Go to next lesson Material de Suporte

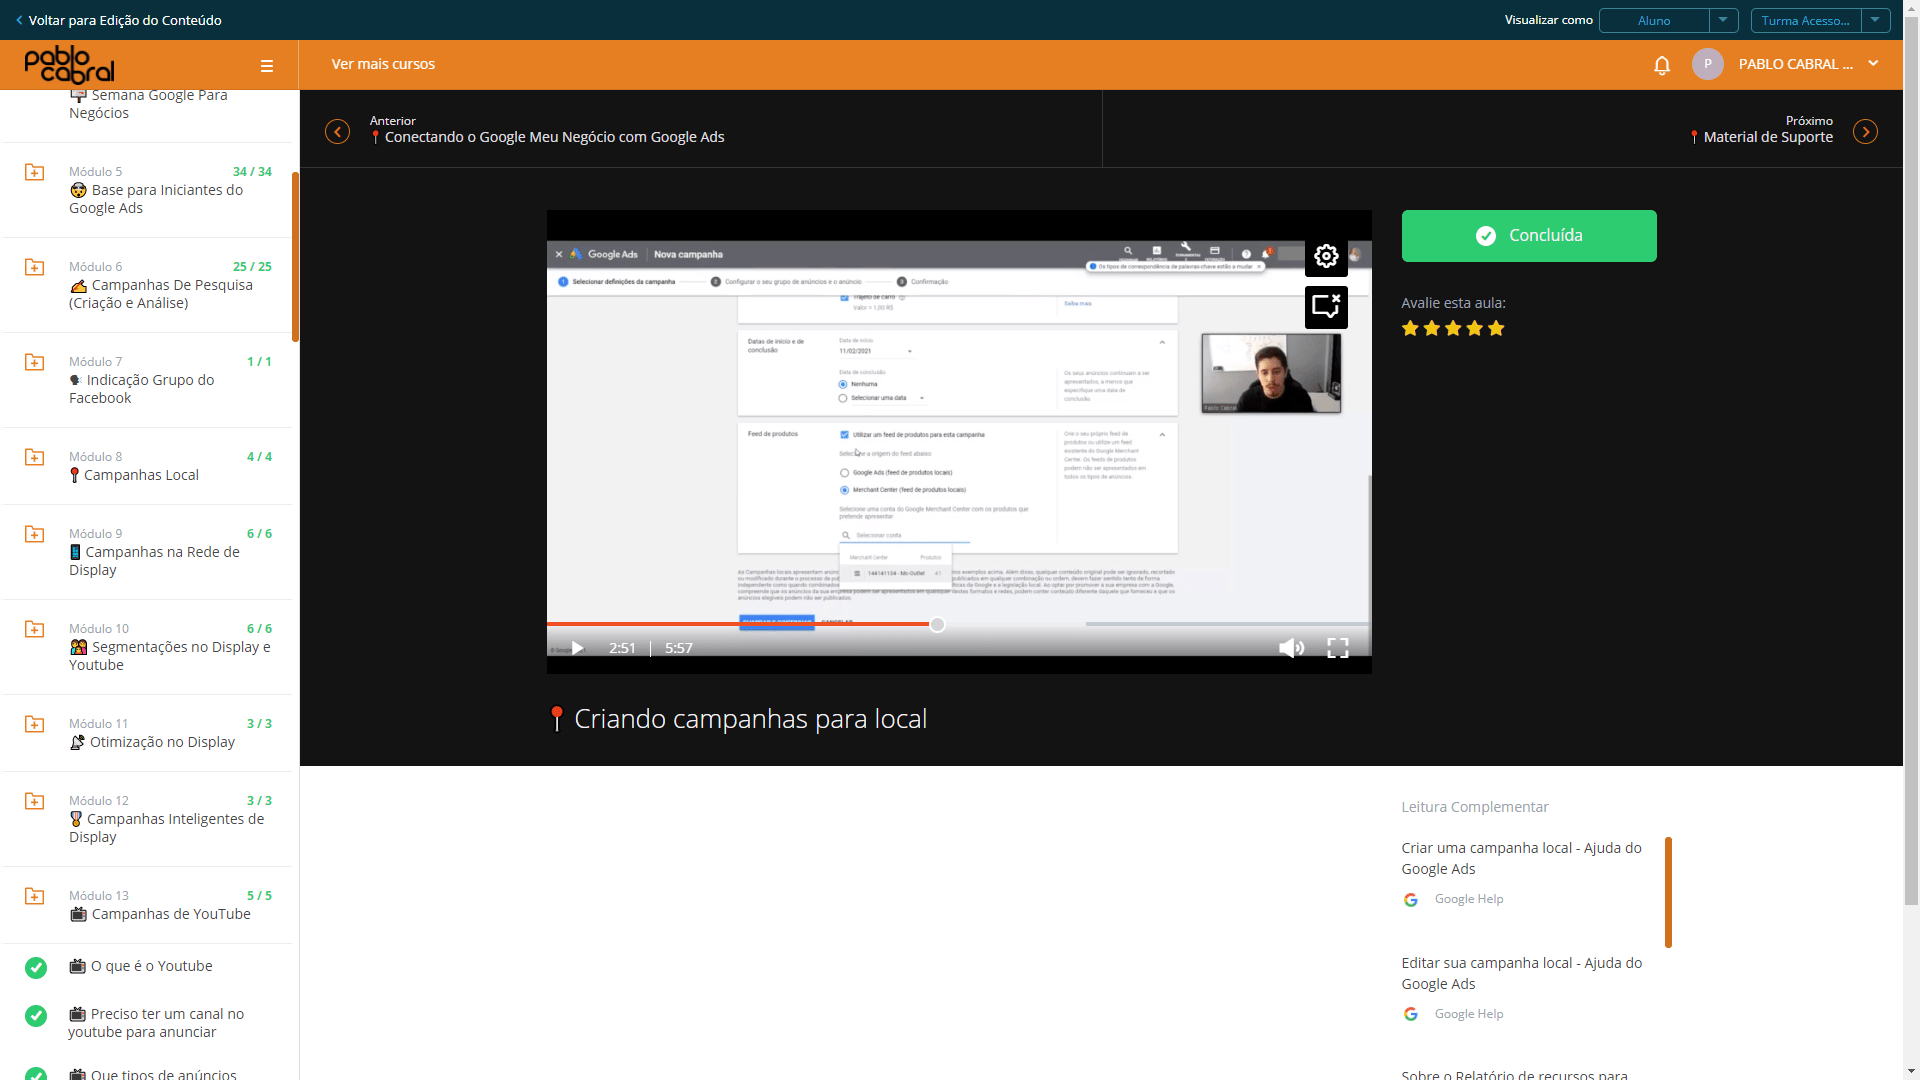(1865, 132)
